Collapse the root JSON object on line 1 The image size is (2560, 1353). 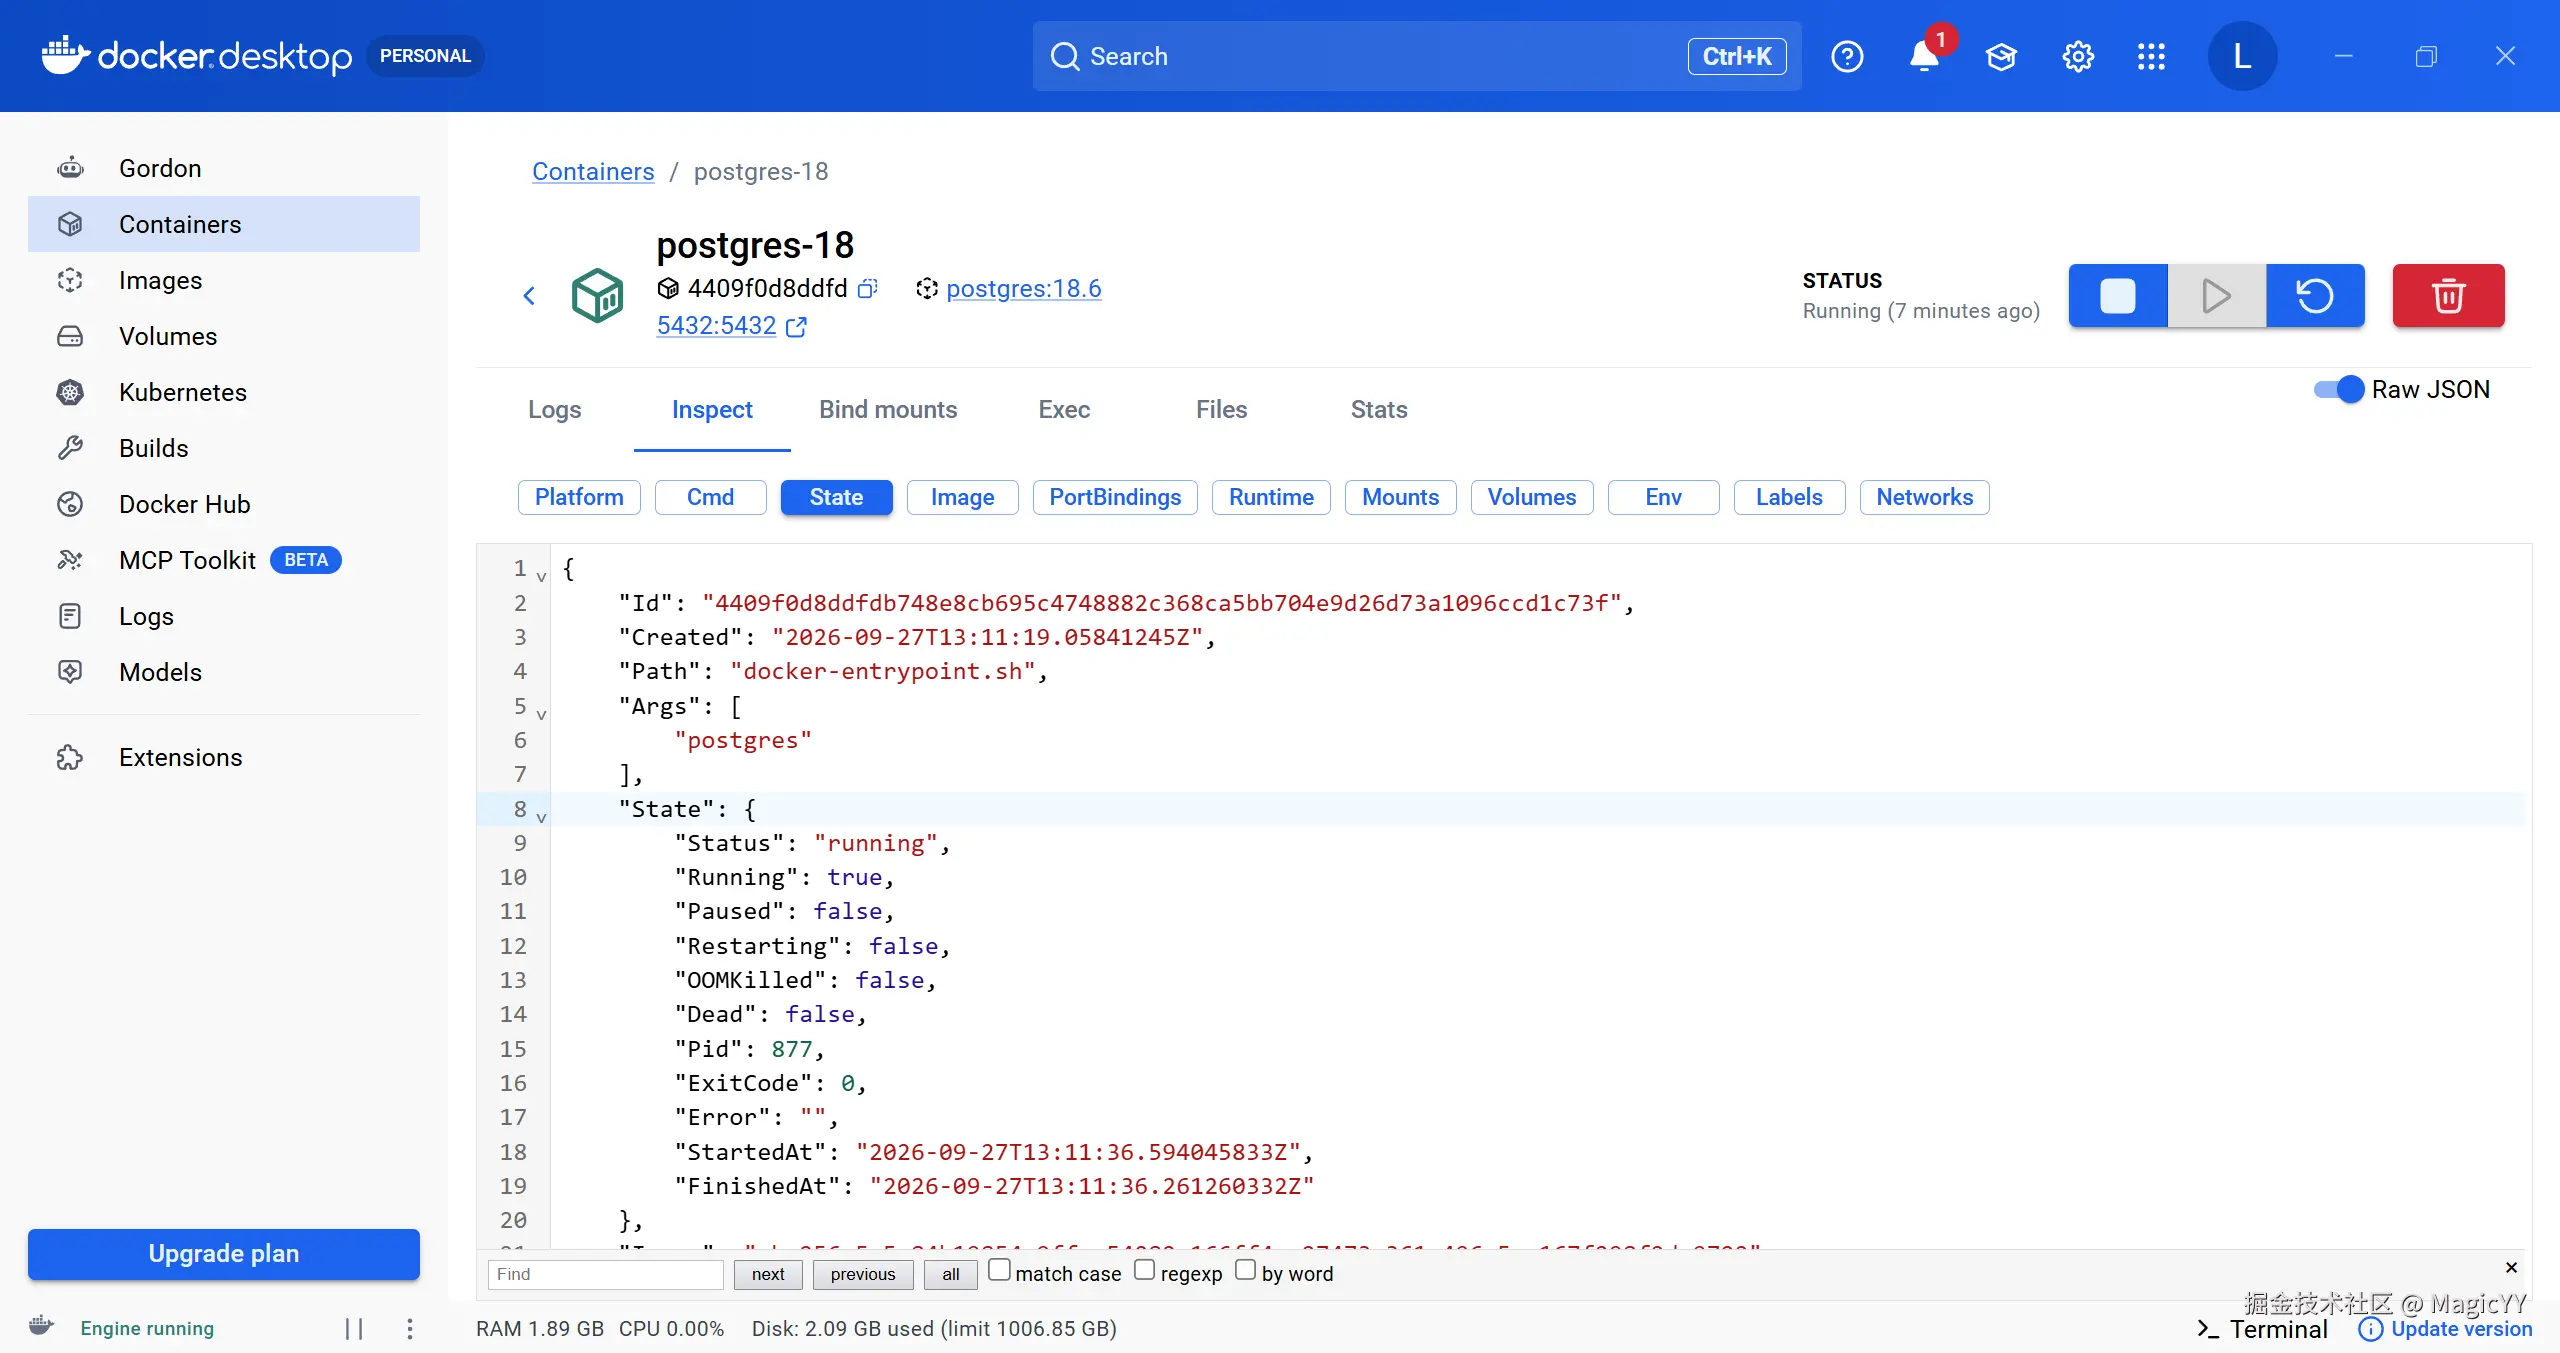(x=541, y=576)
